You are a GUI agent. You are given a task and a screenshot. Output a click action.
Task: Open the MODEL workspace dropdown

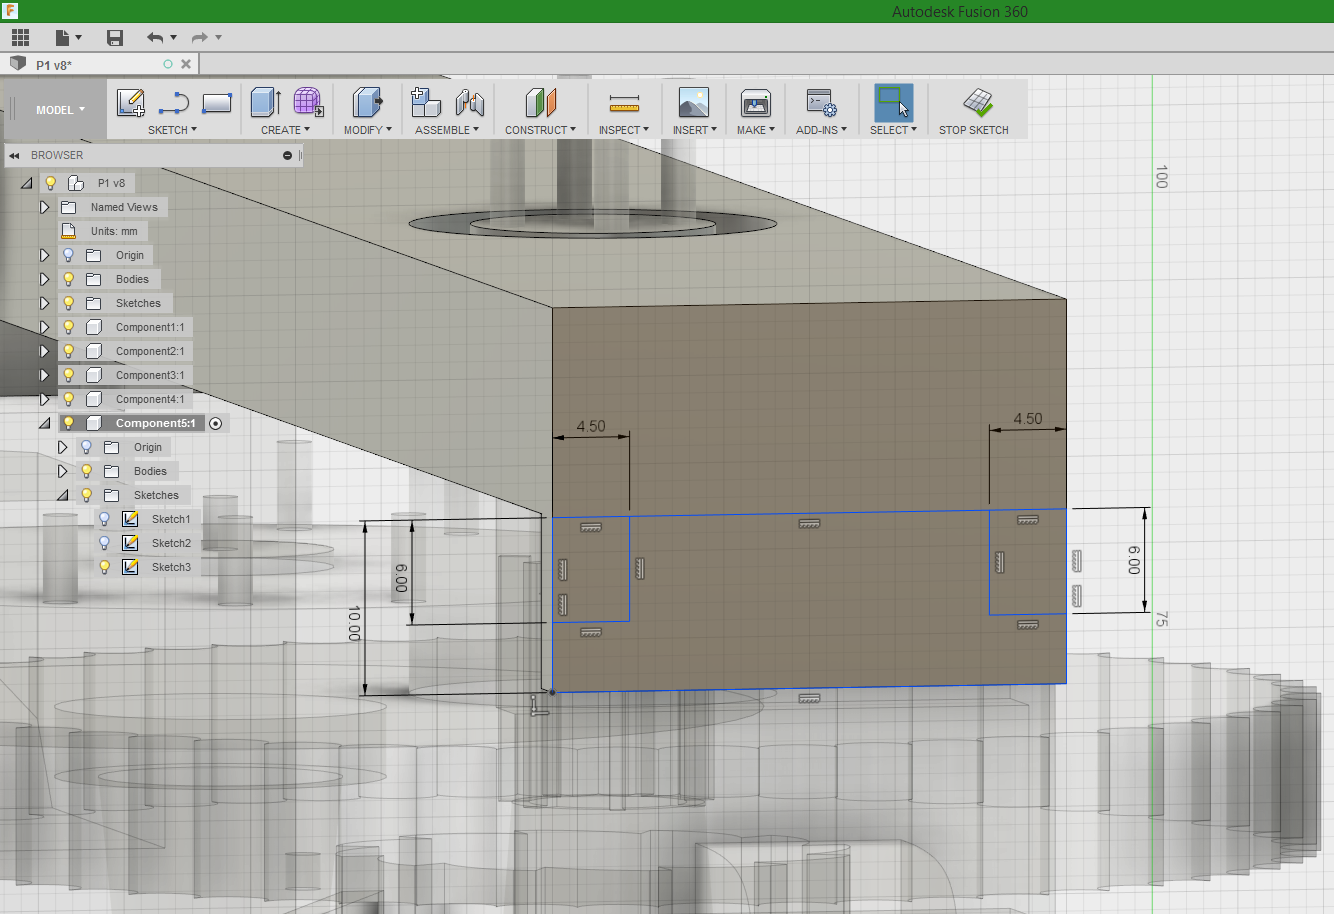coord(60,110)
